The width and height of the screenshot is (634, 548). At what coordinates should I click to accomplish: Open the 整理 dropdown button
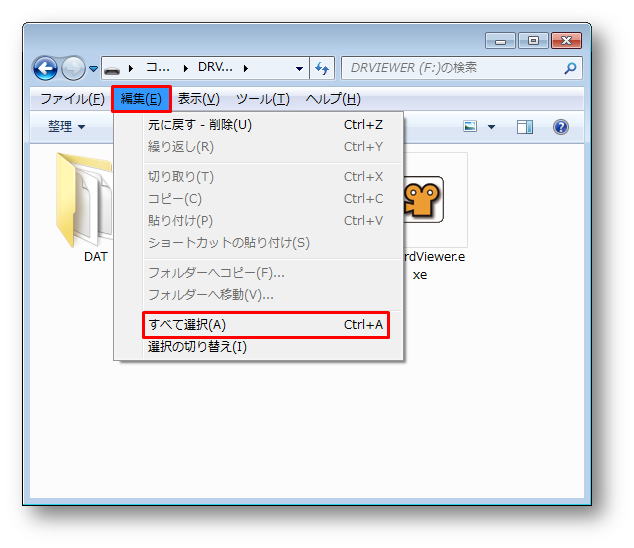(x=67, y=127)
